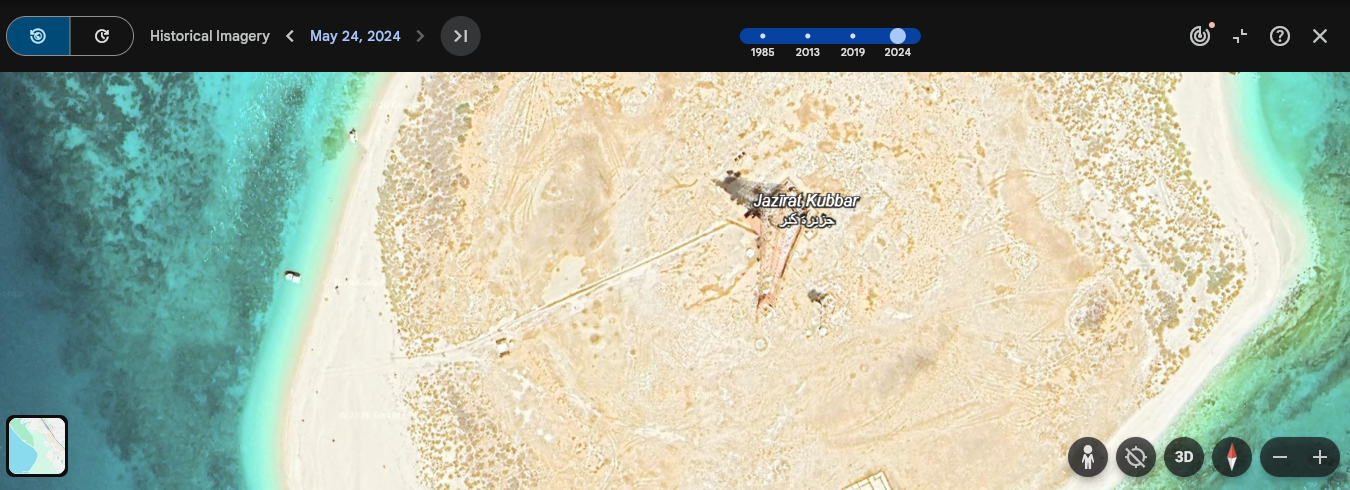Close the Historical Imagery panel
The height and width of the screenshot is (490, 1350).
[1320, 36]
